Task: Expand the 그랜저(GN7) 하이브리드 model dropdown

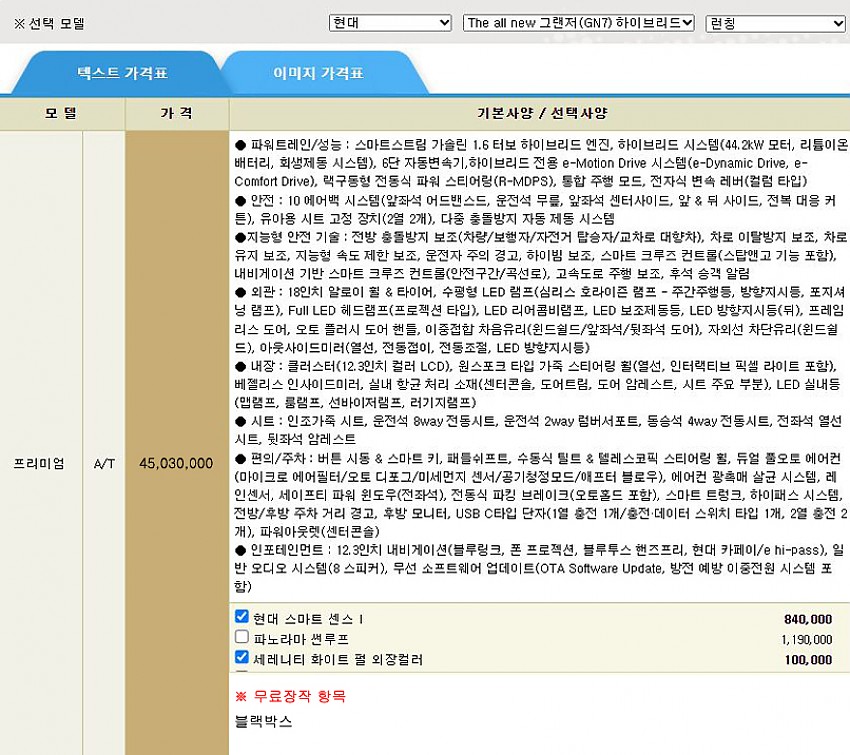Action: [x=579, y=23]
